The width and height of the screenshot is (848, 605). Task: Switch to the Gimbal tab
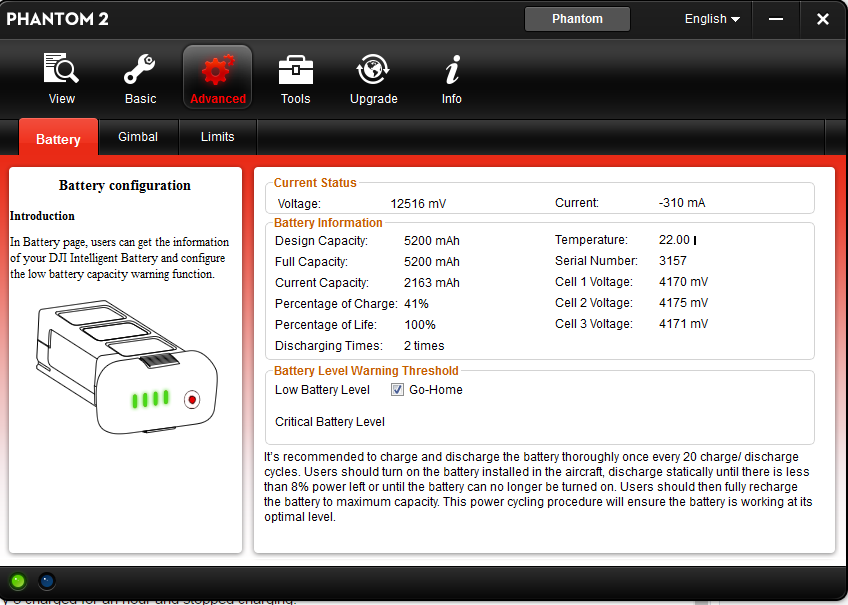click(138, 137)
